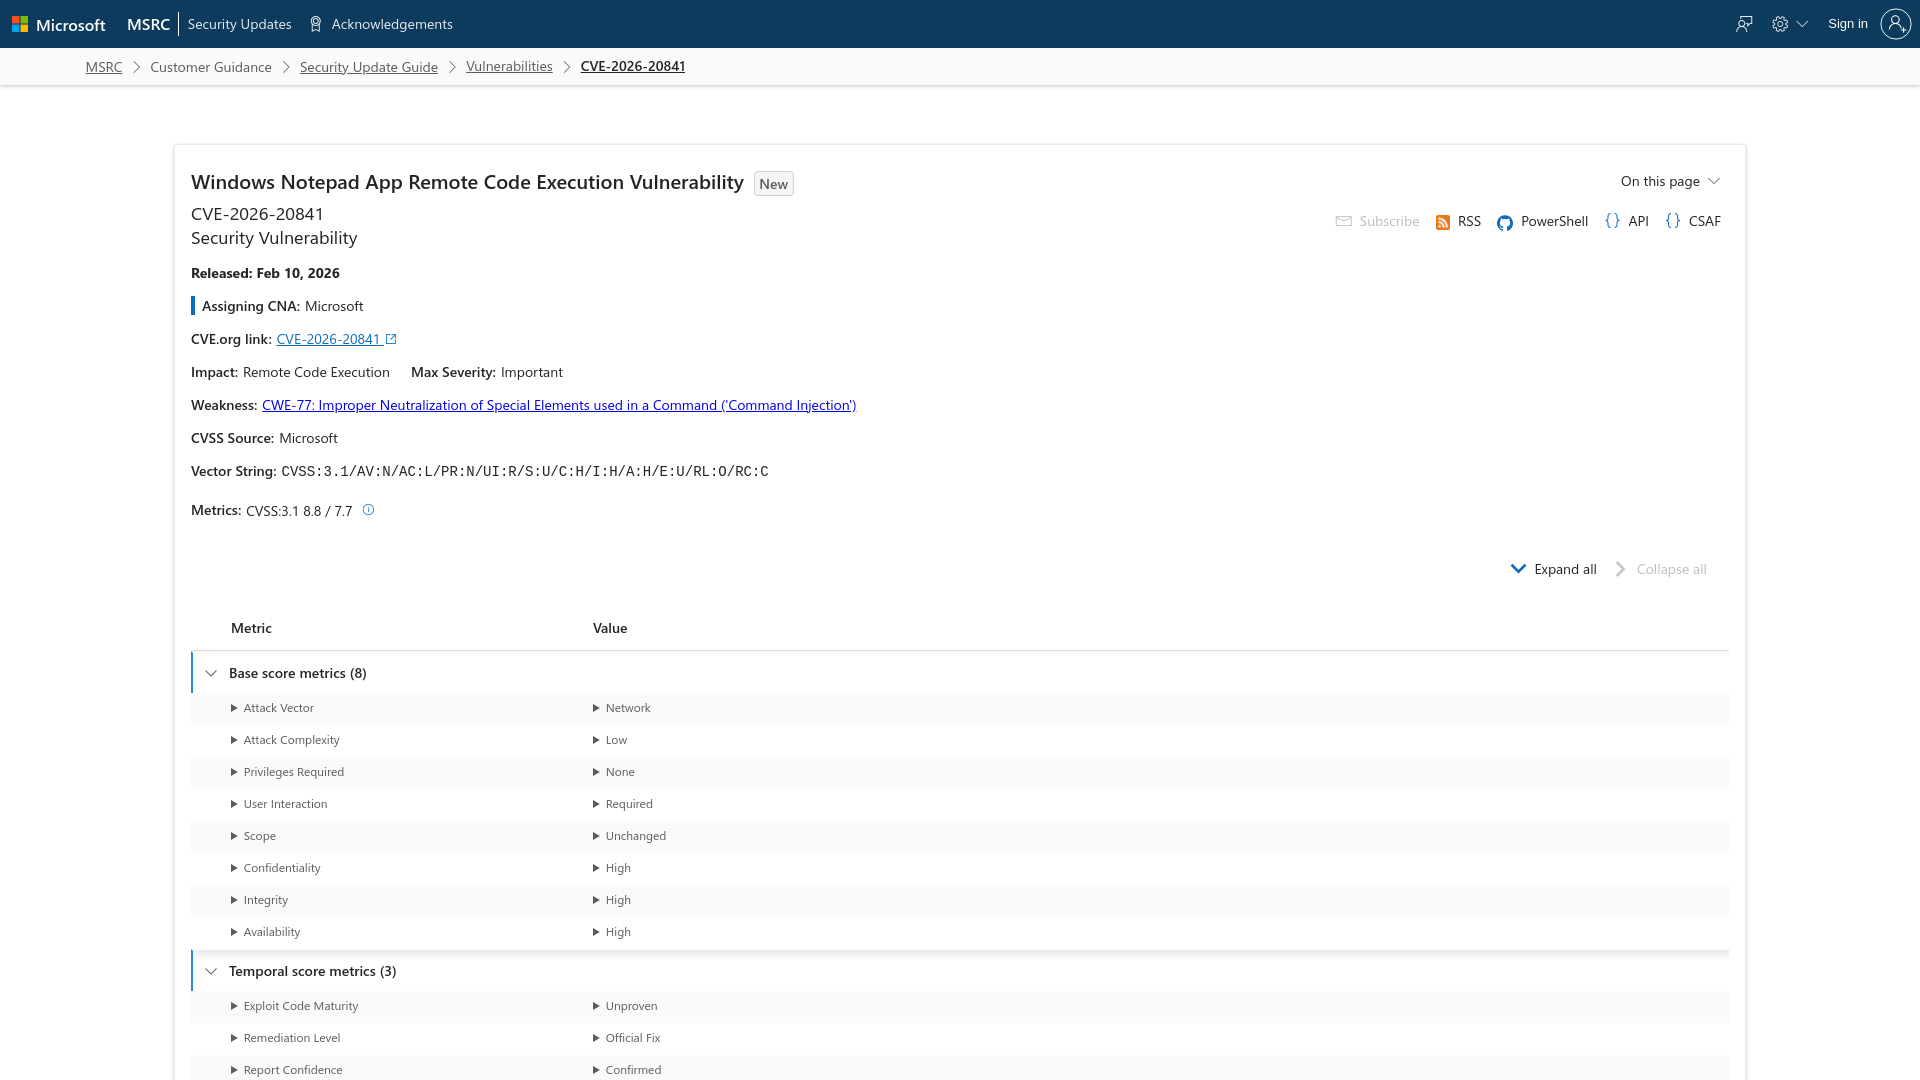Screen dimensions: 1920x1080
Task: Open the CWE-77 Command Injection weakness link
Action: [x=558, y=405]
